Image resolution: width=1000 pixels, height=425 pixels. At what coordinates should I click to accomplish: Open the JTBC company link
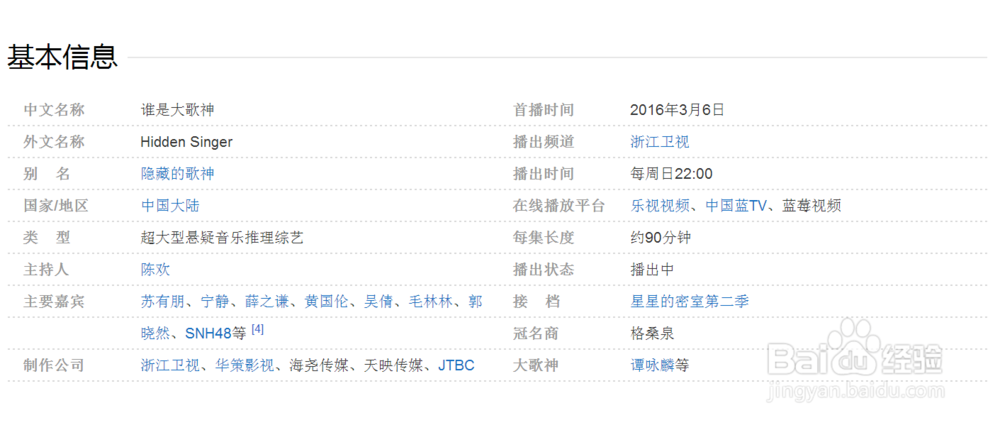point(456,365)
